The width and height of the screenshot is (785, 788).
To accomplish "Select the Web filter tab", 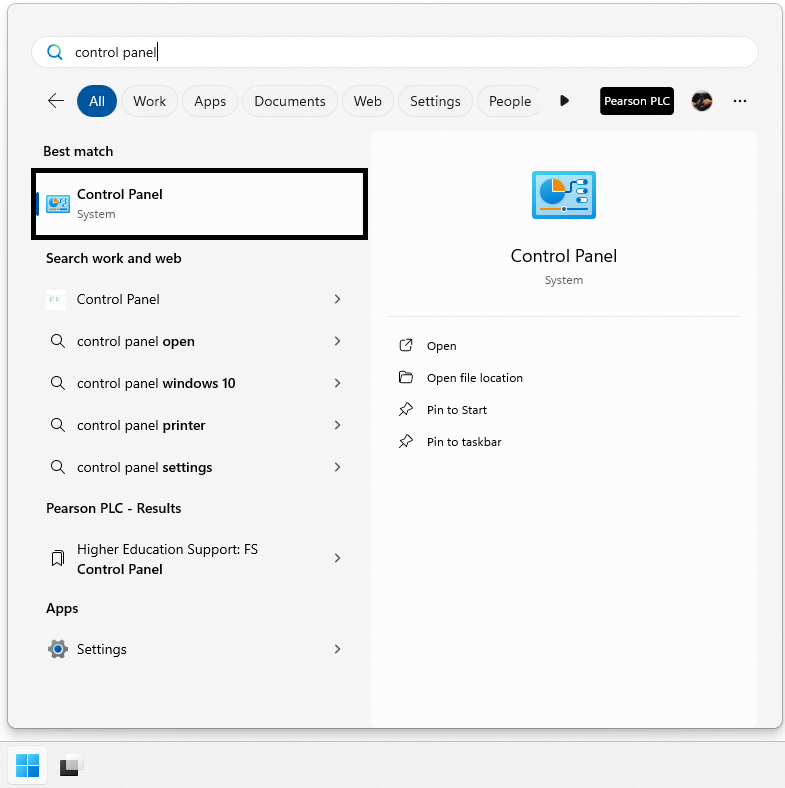I will (x=367, y=101).
